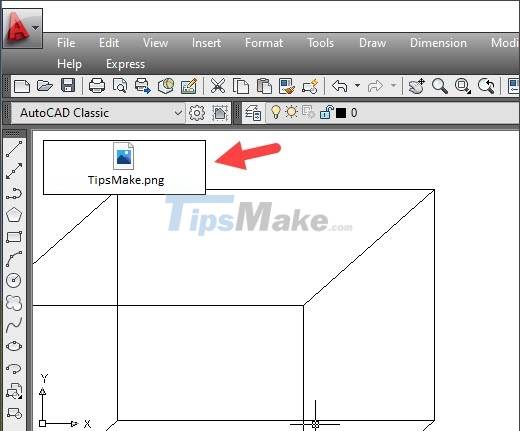Paste with the clipboard icon
This screenshot has width=520, height=431.
[x=264, y=86]
